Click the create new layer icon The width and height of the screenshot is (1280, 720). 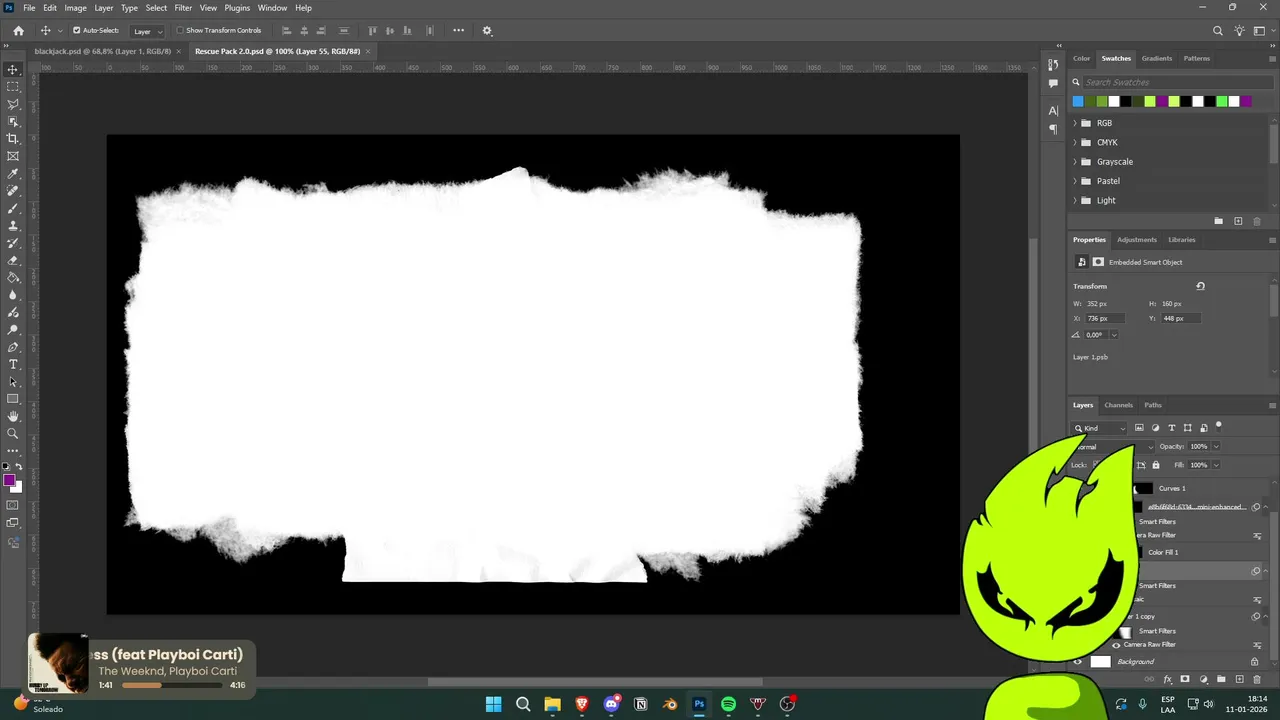(x=1239, y=679)
